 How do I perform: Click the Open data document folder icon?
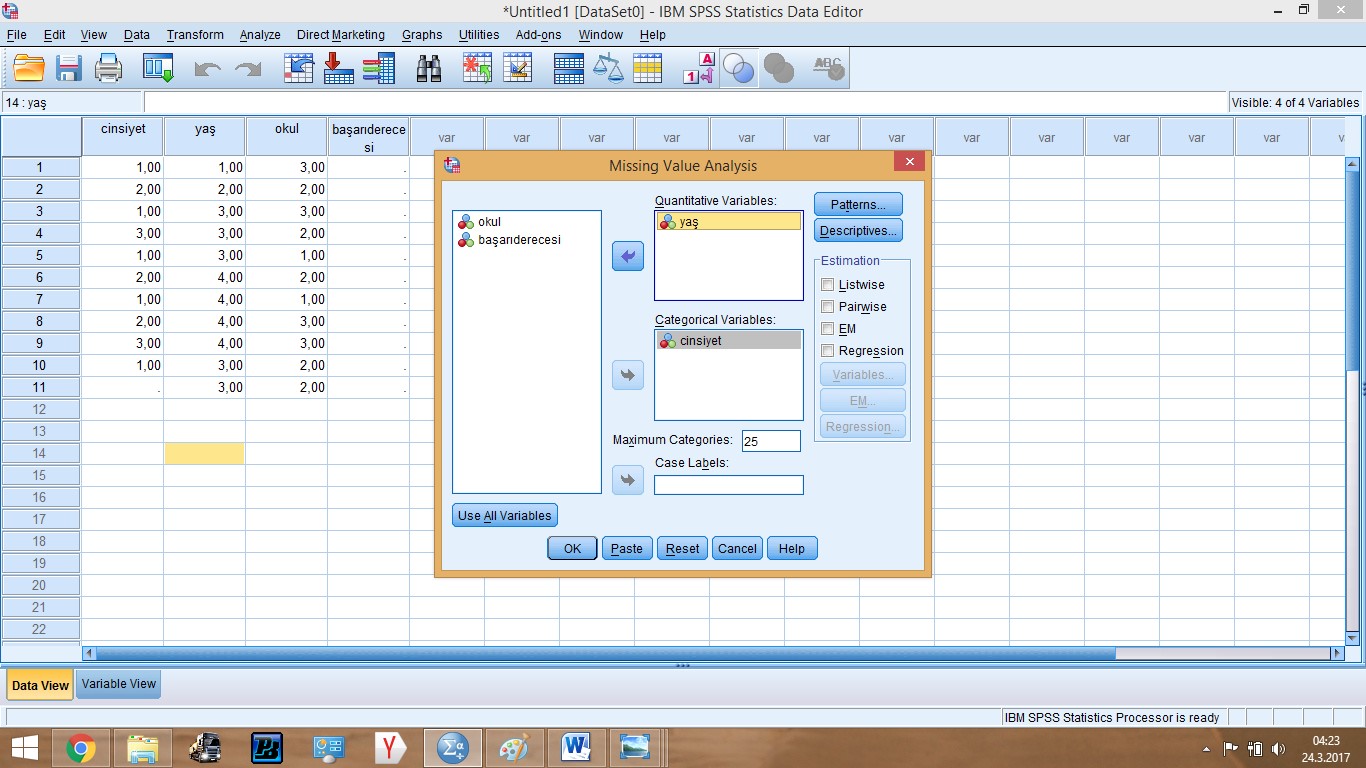tap(29, 68)
